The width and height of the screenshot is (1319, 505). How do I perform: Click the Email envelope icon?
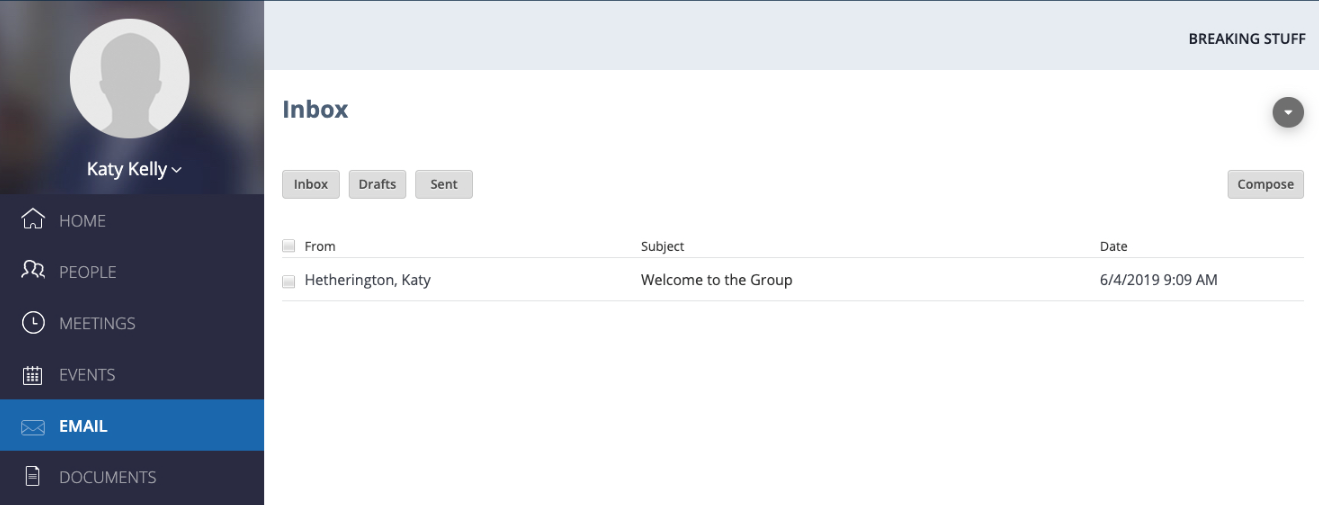pyautogui.click(x=33, y=427)
